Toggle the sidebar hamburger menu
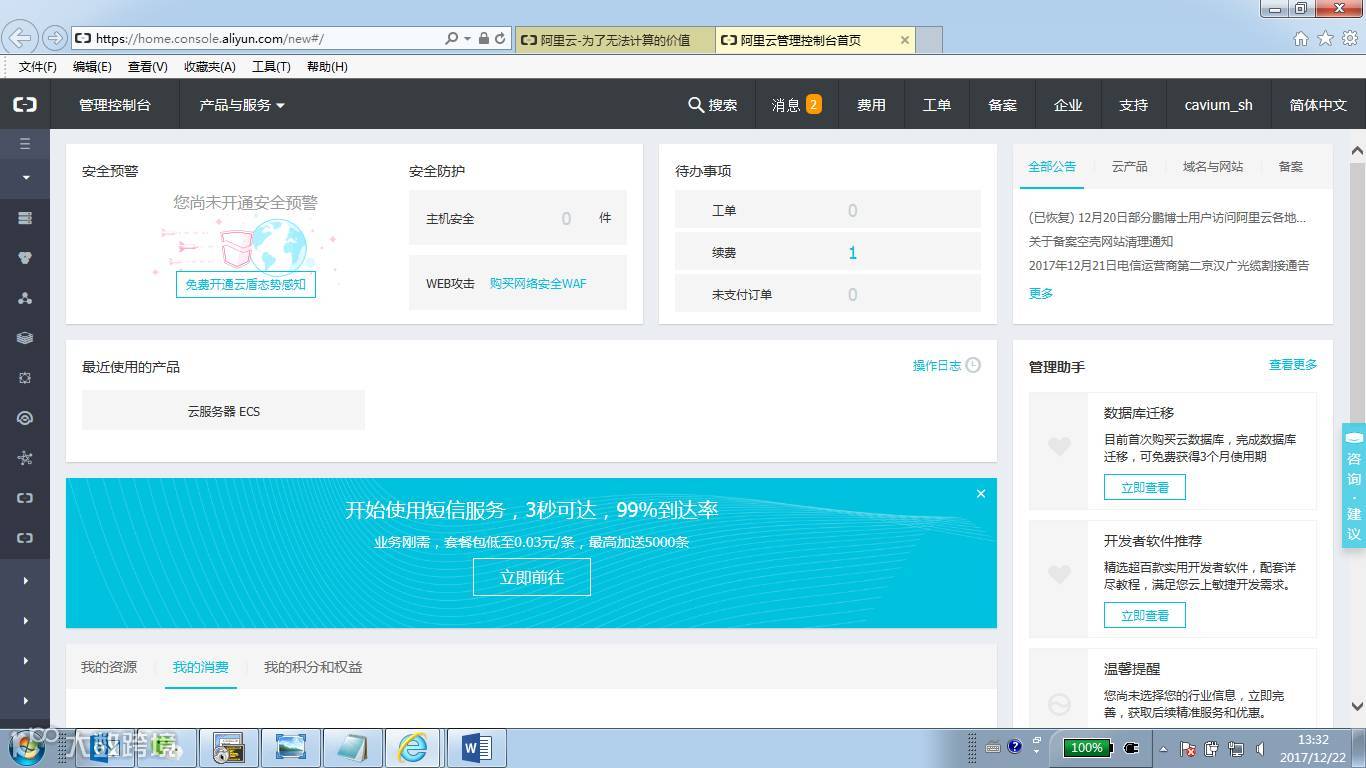The image size is (1366, 768). (x=25, y=144)
